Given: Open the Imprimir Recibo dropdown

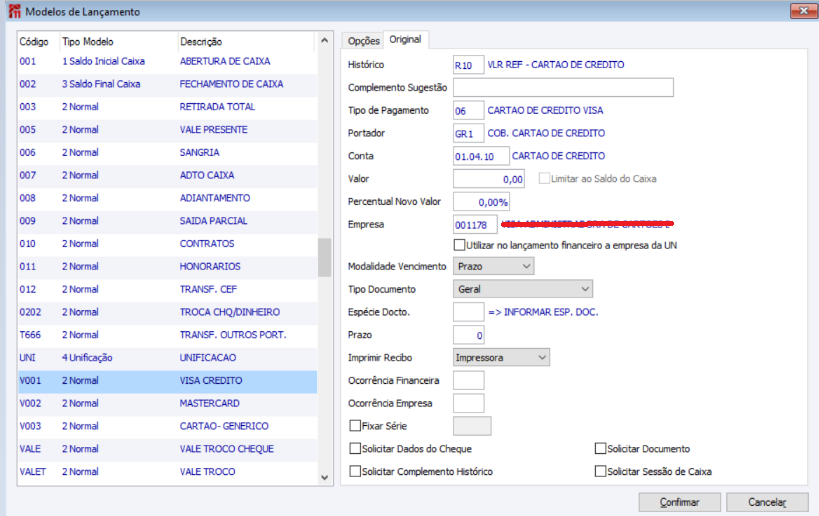Looking at the screenshot, I should click(x=501, y=358).
